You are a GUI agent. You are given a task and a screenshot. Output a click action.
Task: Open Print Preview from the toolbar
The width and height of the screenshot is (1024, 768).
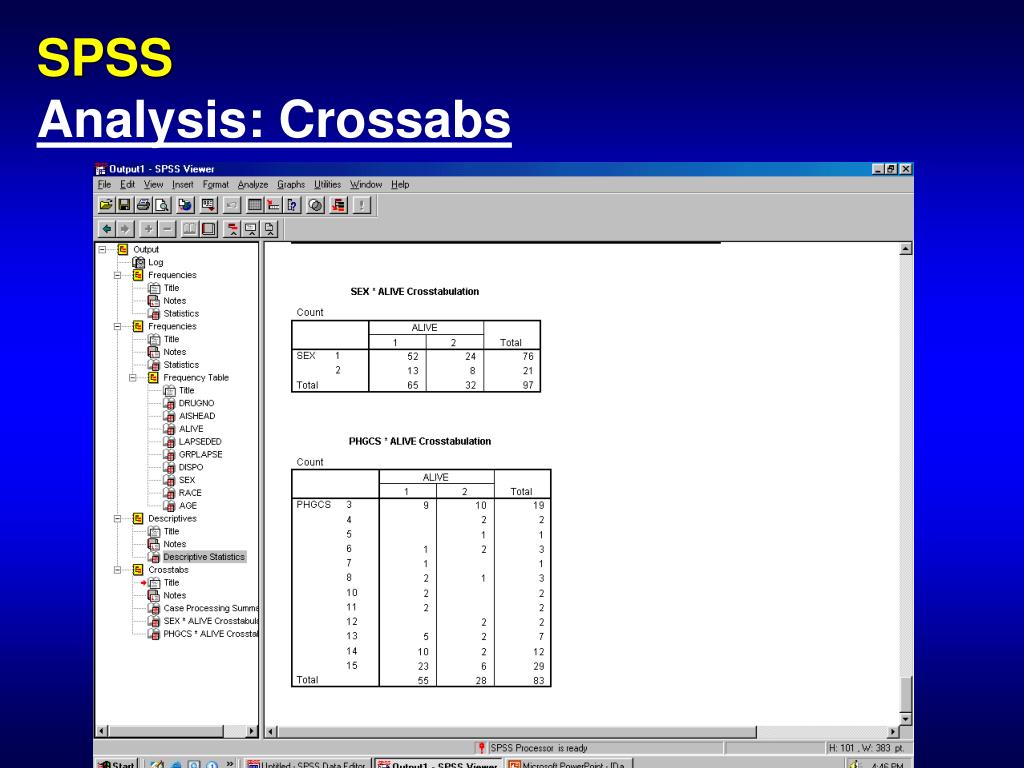click(x=162, y=205)
